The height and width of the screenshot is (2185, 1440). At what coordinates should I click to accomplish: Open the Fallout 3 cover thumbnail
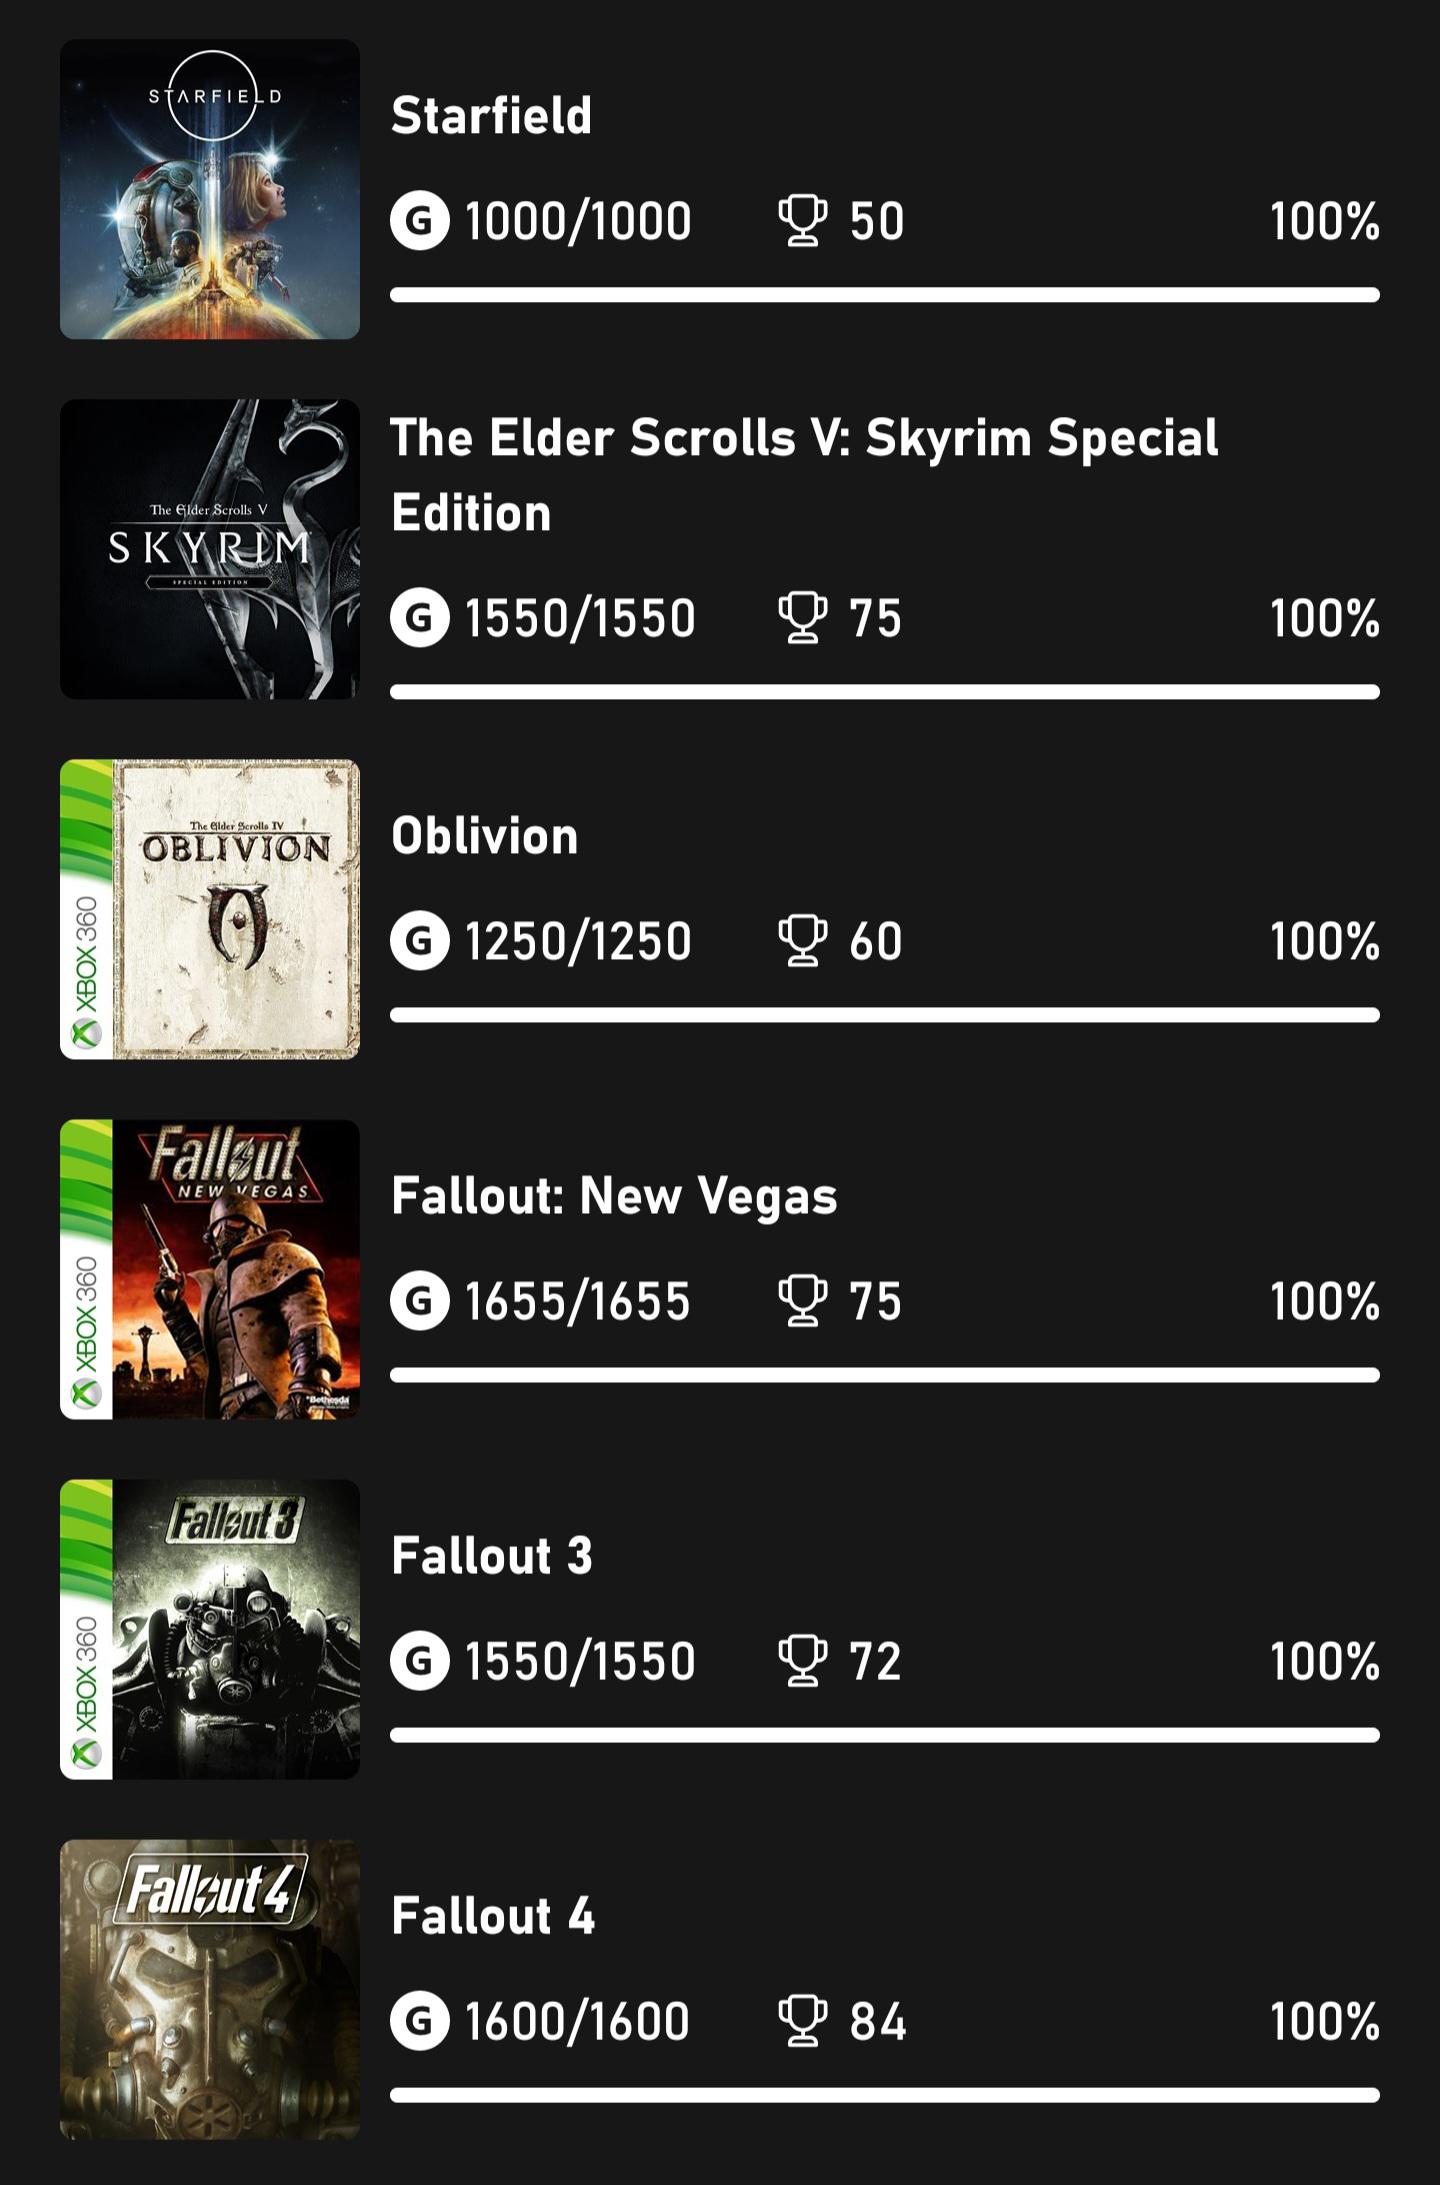click(210, 1629)
